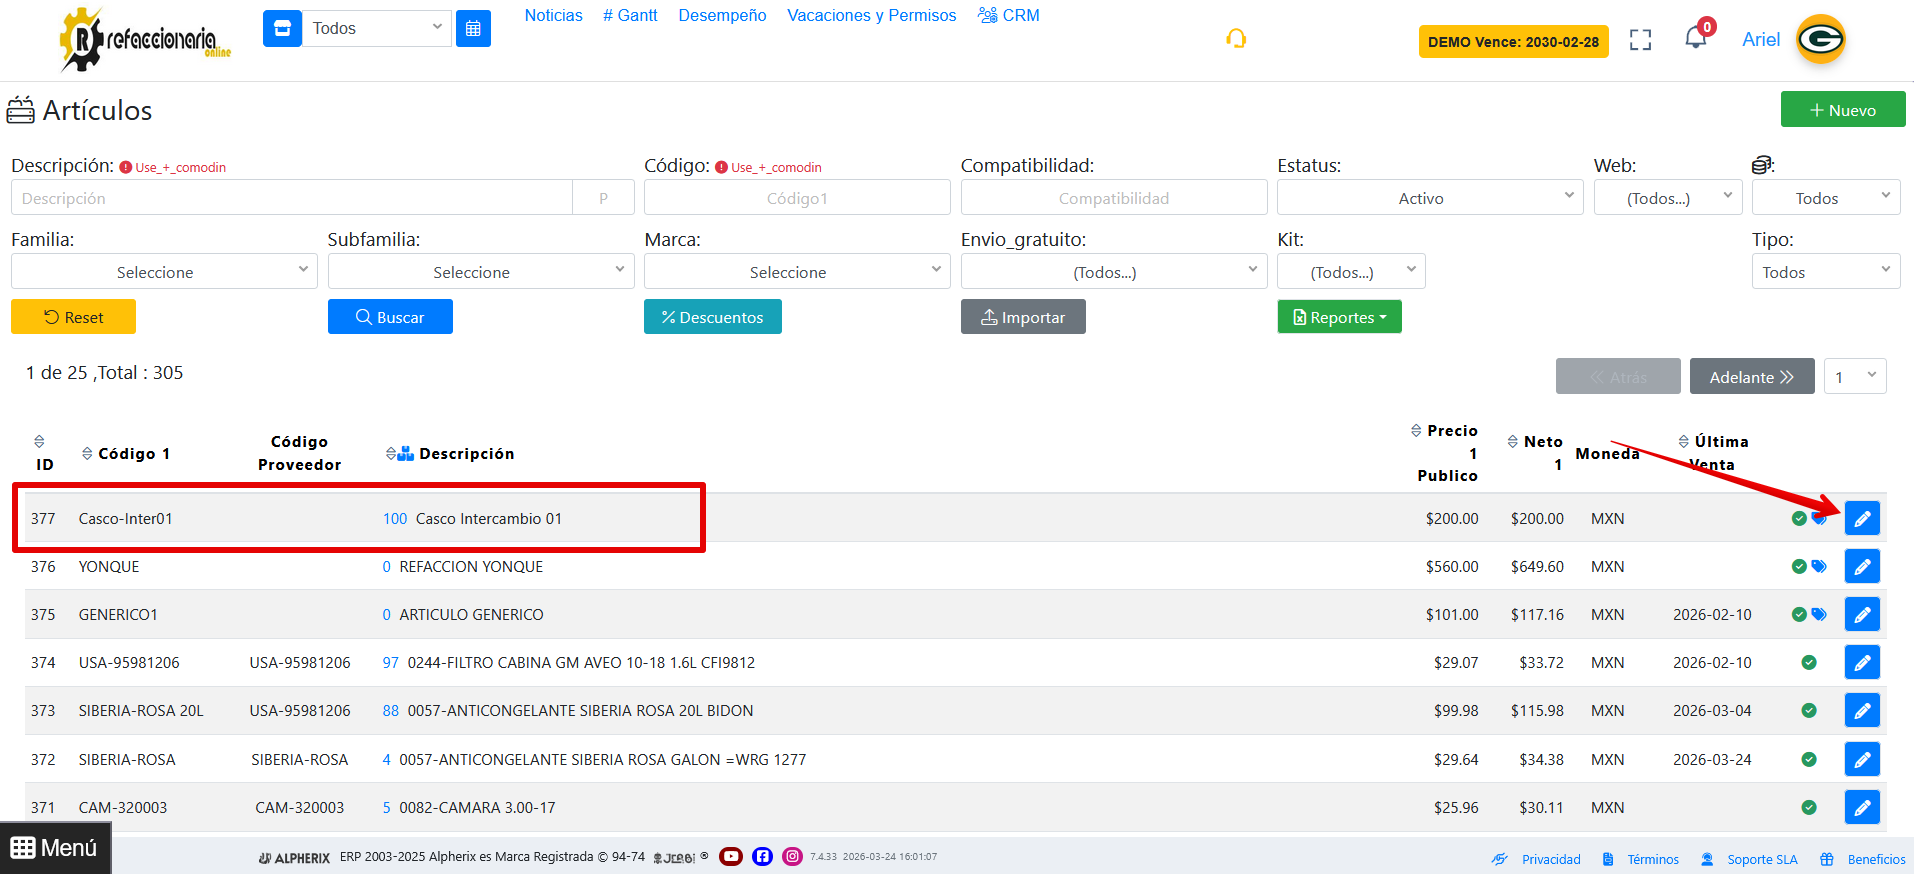
Task: Click the Adelante next page button
Action: click(x=1751, y=377)
